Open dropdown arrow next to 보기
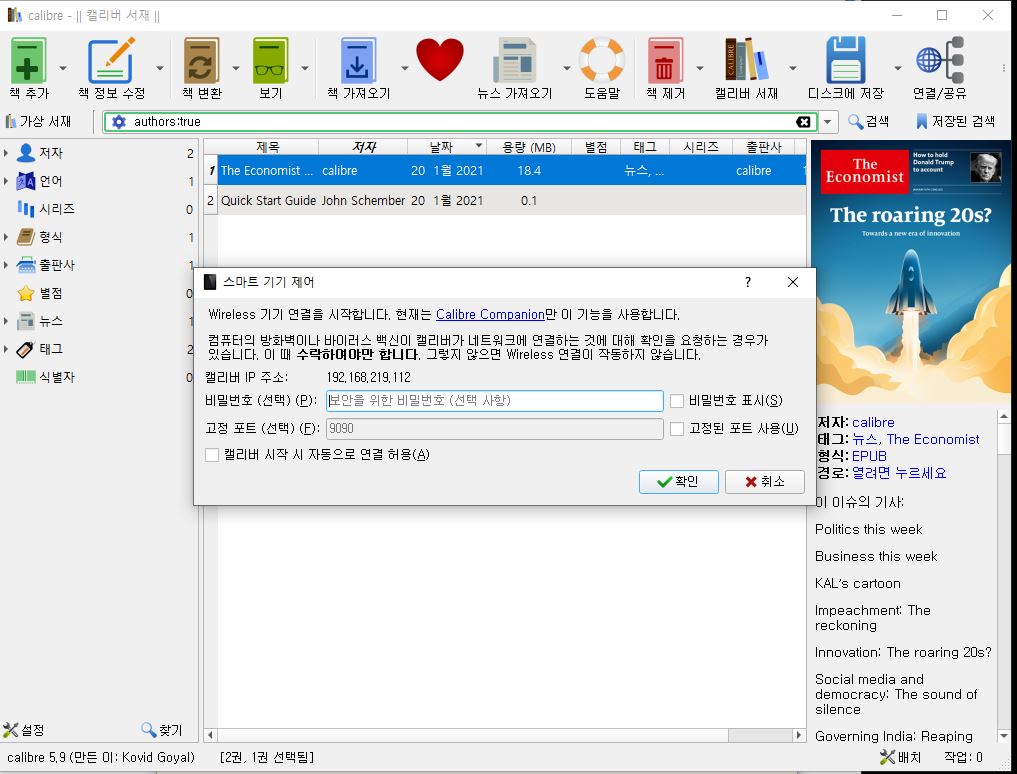1017x774 pixels. 304,67
